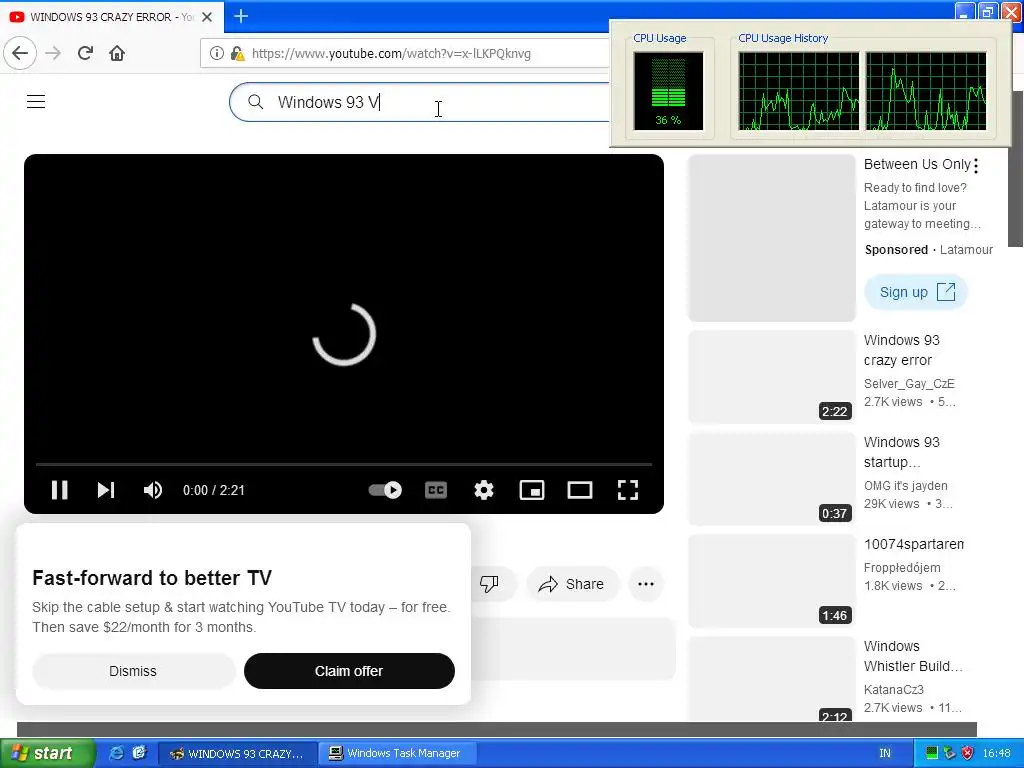Screen dimensions: 1024x768
Task: Open more actions three-dot button under video
Action: click(x=646, y=584)
